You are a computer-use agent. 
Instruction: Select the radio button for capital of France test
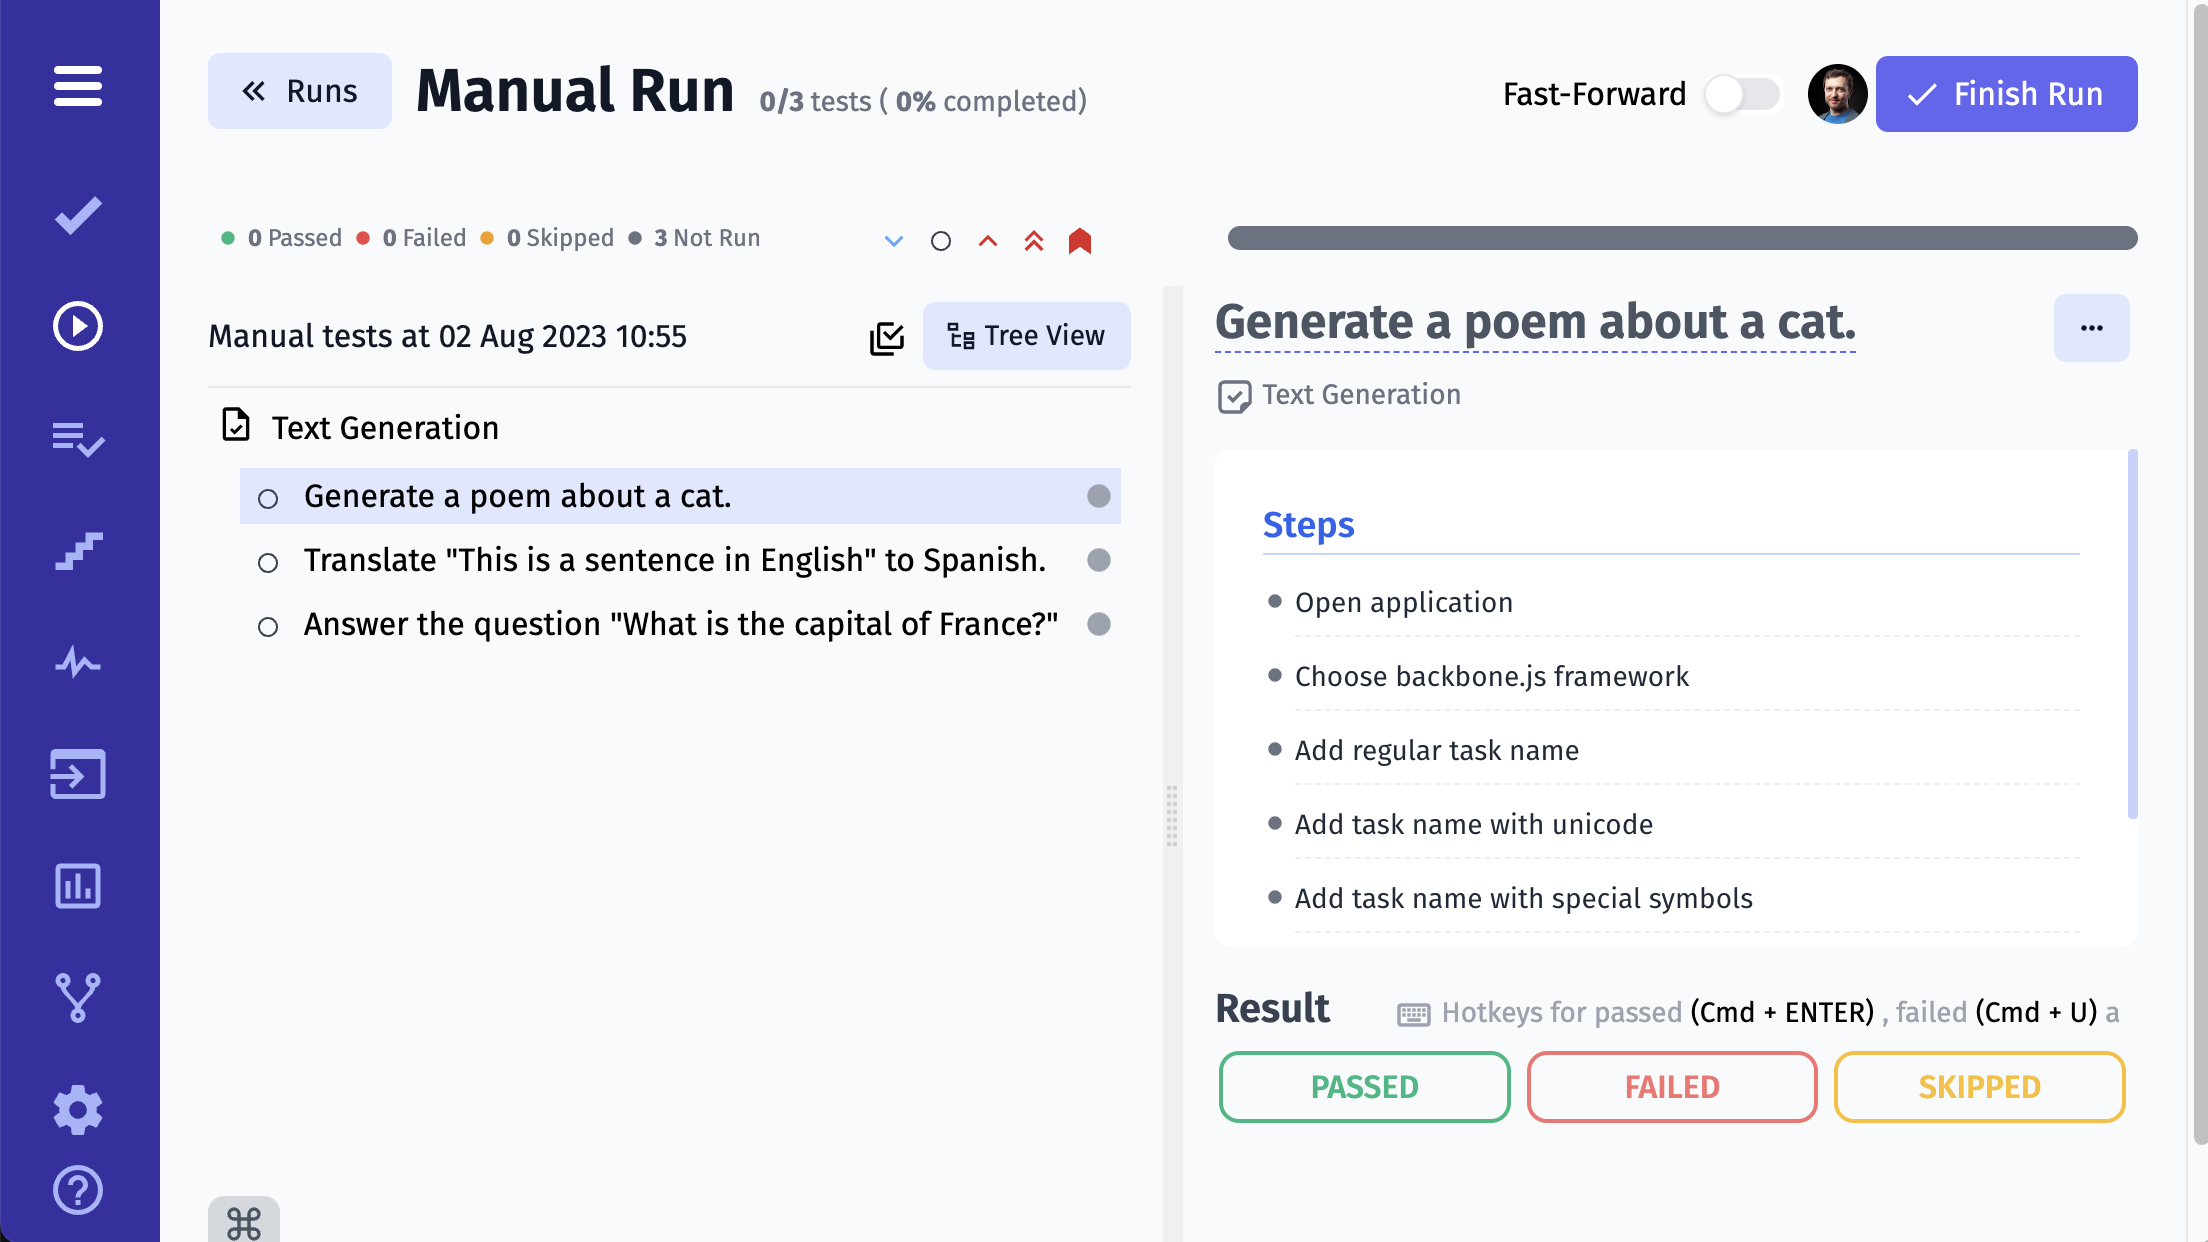pyautogui.click(x=267, y=625)
